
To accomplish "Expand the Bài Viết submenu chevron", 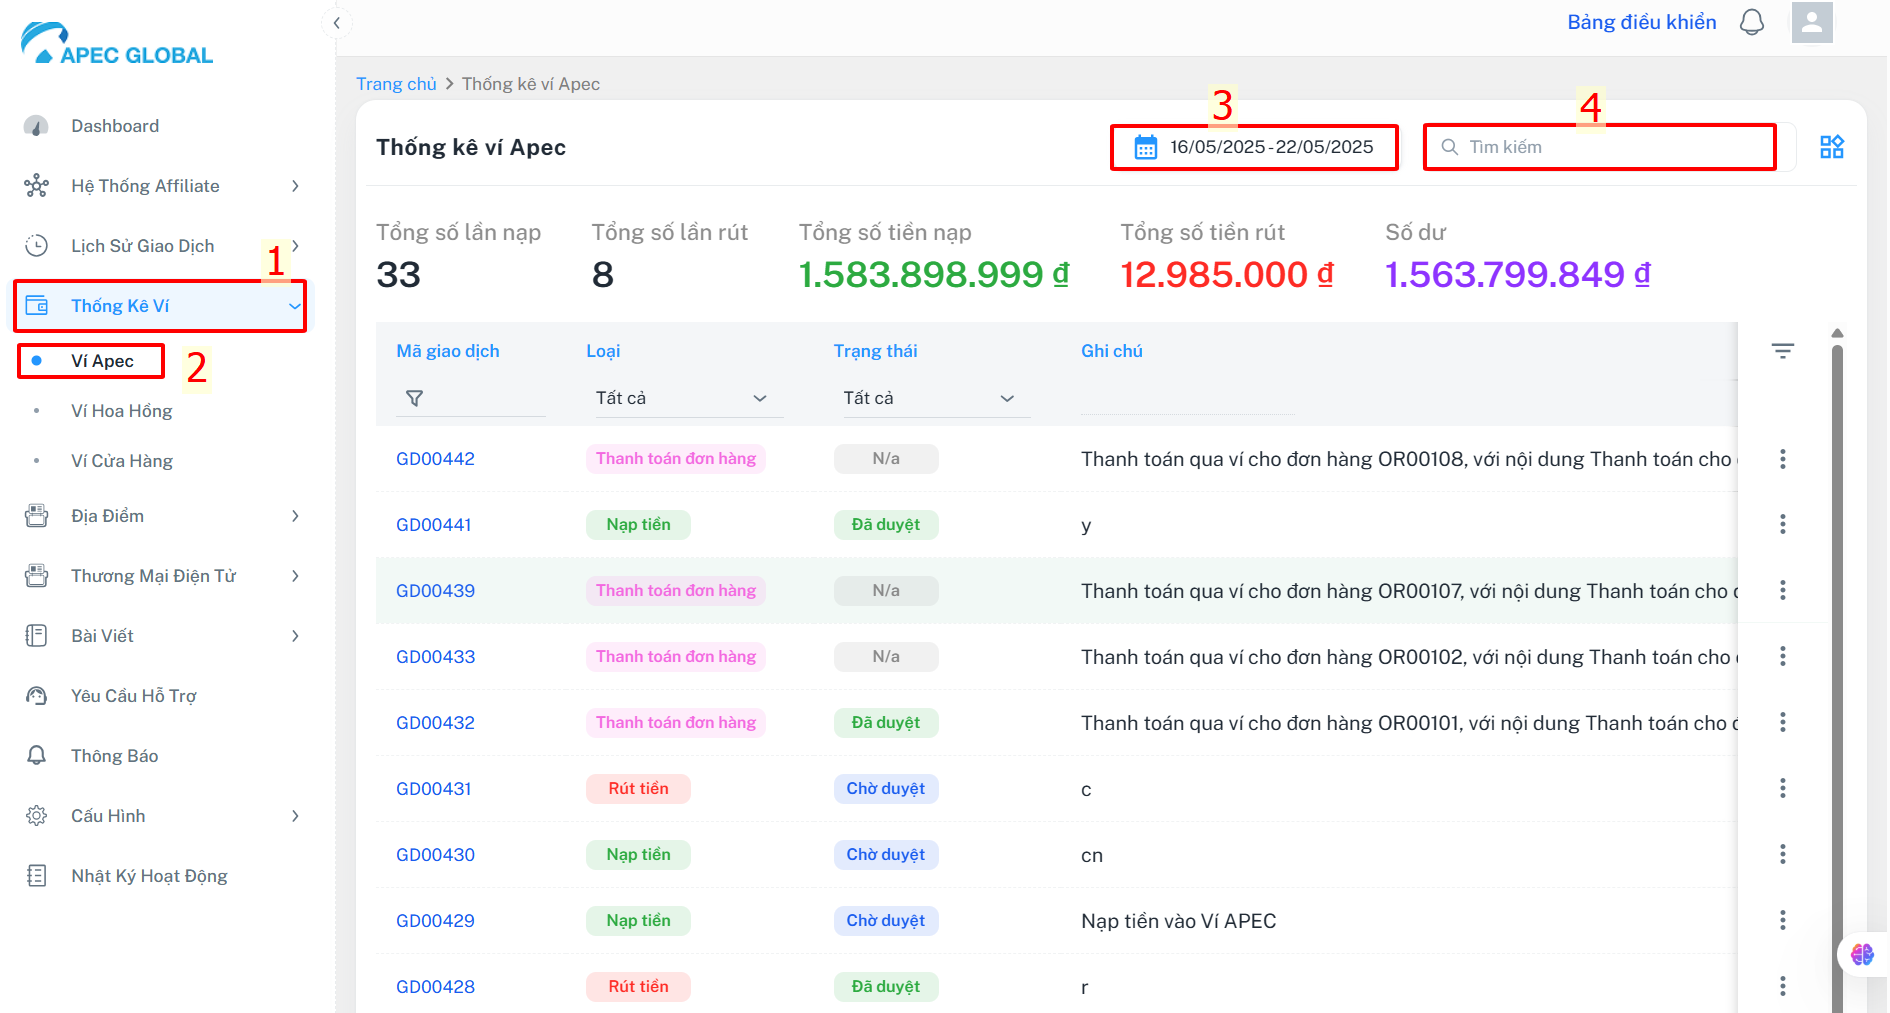I will (295, 636).
